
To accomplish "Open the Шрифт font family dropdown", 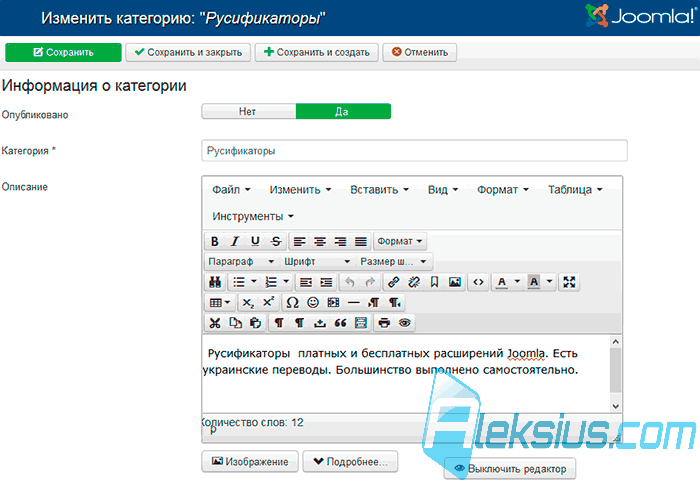I will pos(317,262).
